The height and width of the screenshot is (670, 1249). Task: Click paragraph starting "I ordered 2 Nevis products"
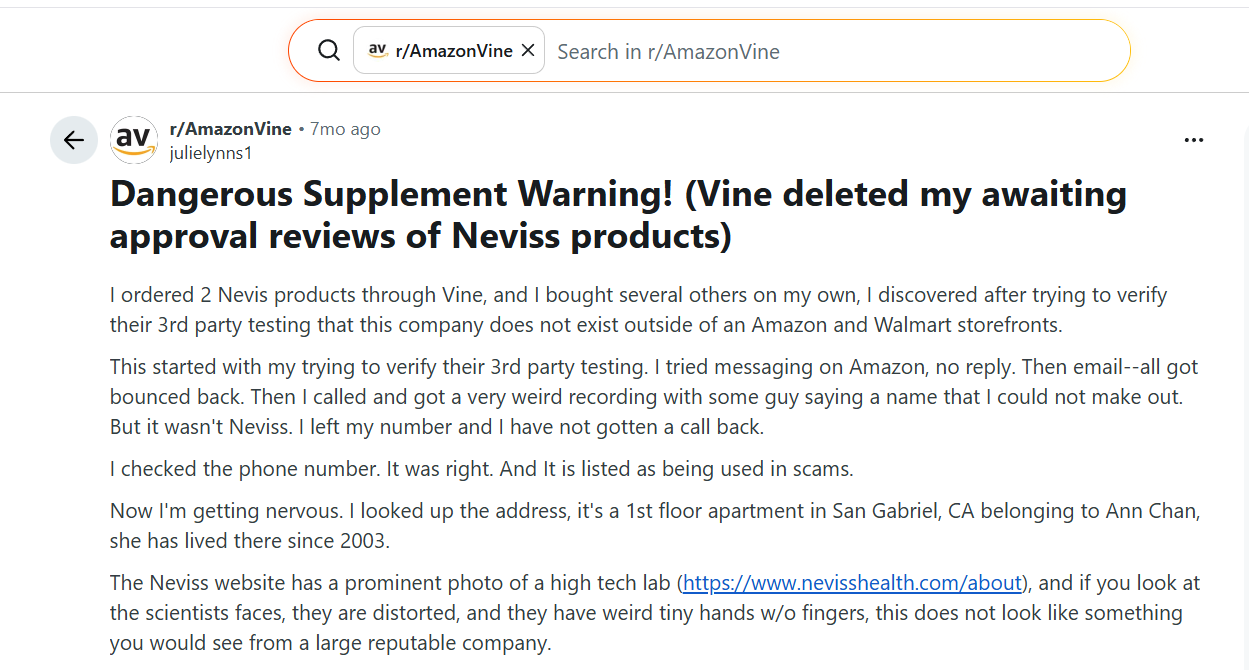click(638, 310)
